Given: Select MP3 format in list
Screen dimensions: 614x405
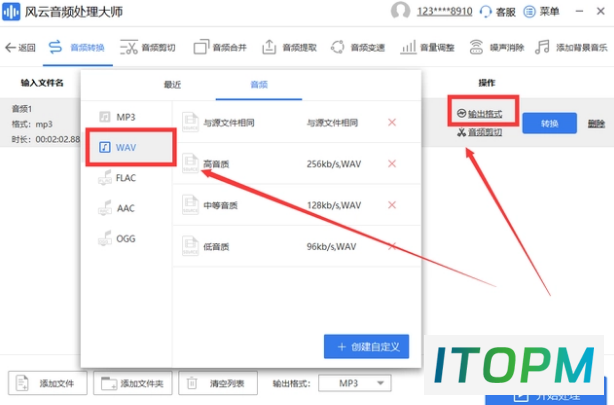Looking at the screenshot, I should pos(126,117).
